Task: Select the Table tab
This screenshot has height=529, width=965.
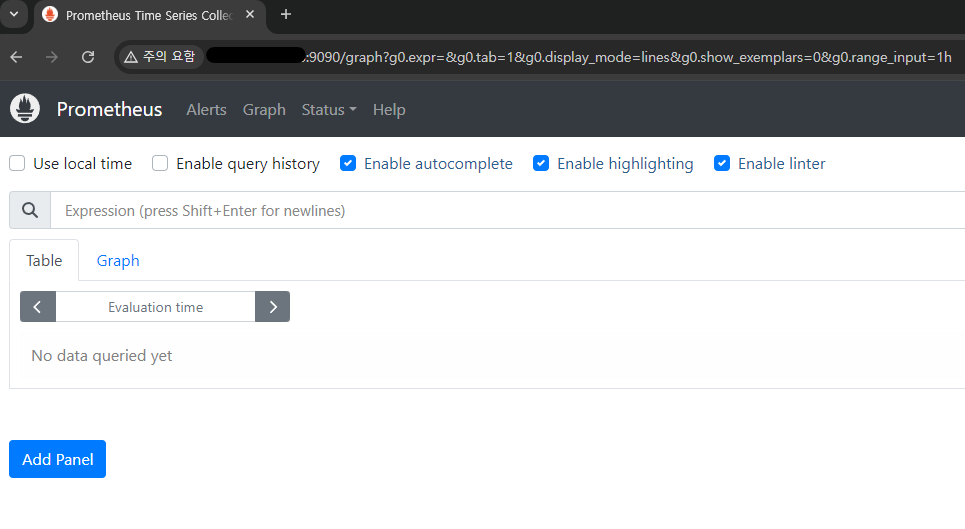Action: pyautogui.click(x=44, y=260)
